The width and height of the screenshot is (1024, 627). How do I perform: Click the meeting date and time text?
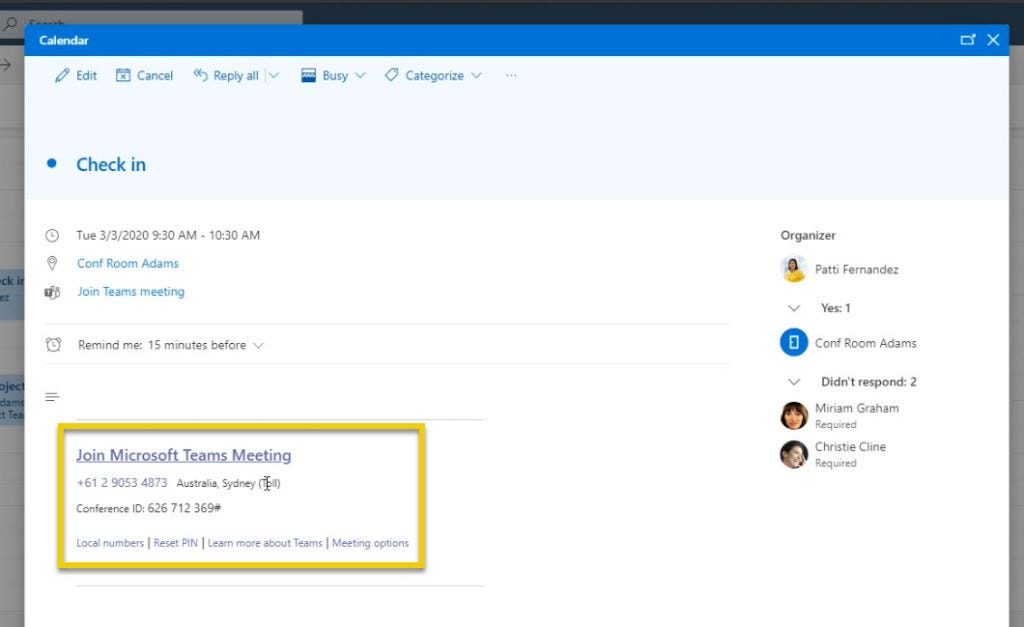click(168, 235)
